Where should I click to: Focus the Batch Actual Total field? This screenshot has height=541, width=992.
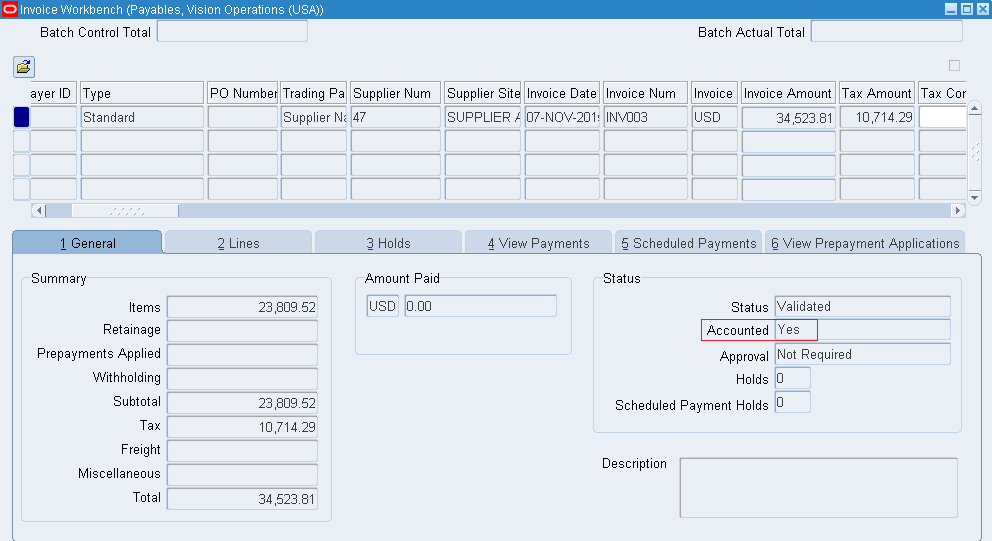tap(886, 32)
